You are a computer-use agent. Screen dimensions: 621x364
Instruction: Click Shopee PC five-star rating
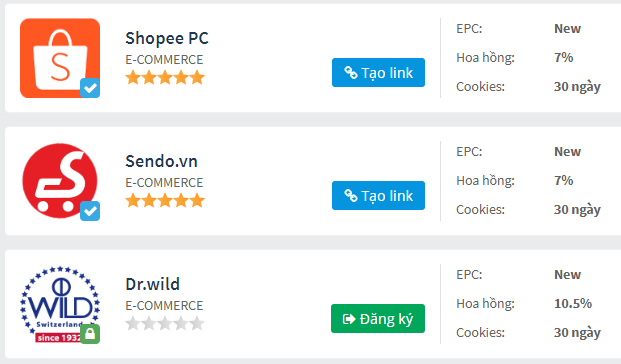tap(165, 77)
